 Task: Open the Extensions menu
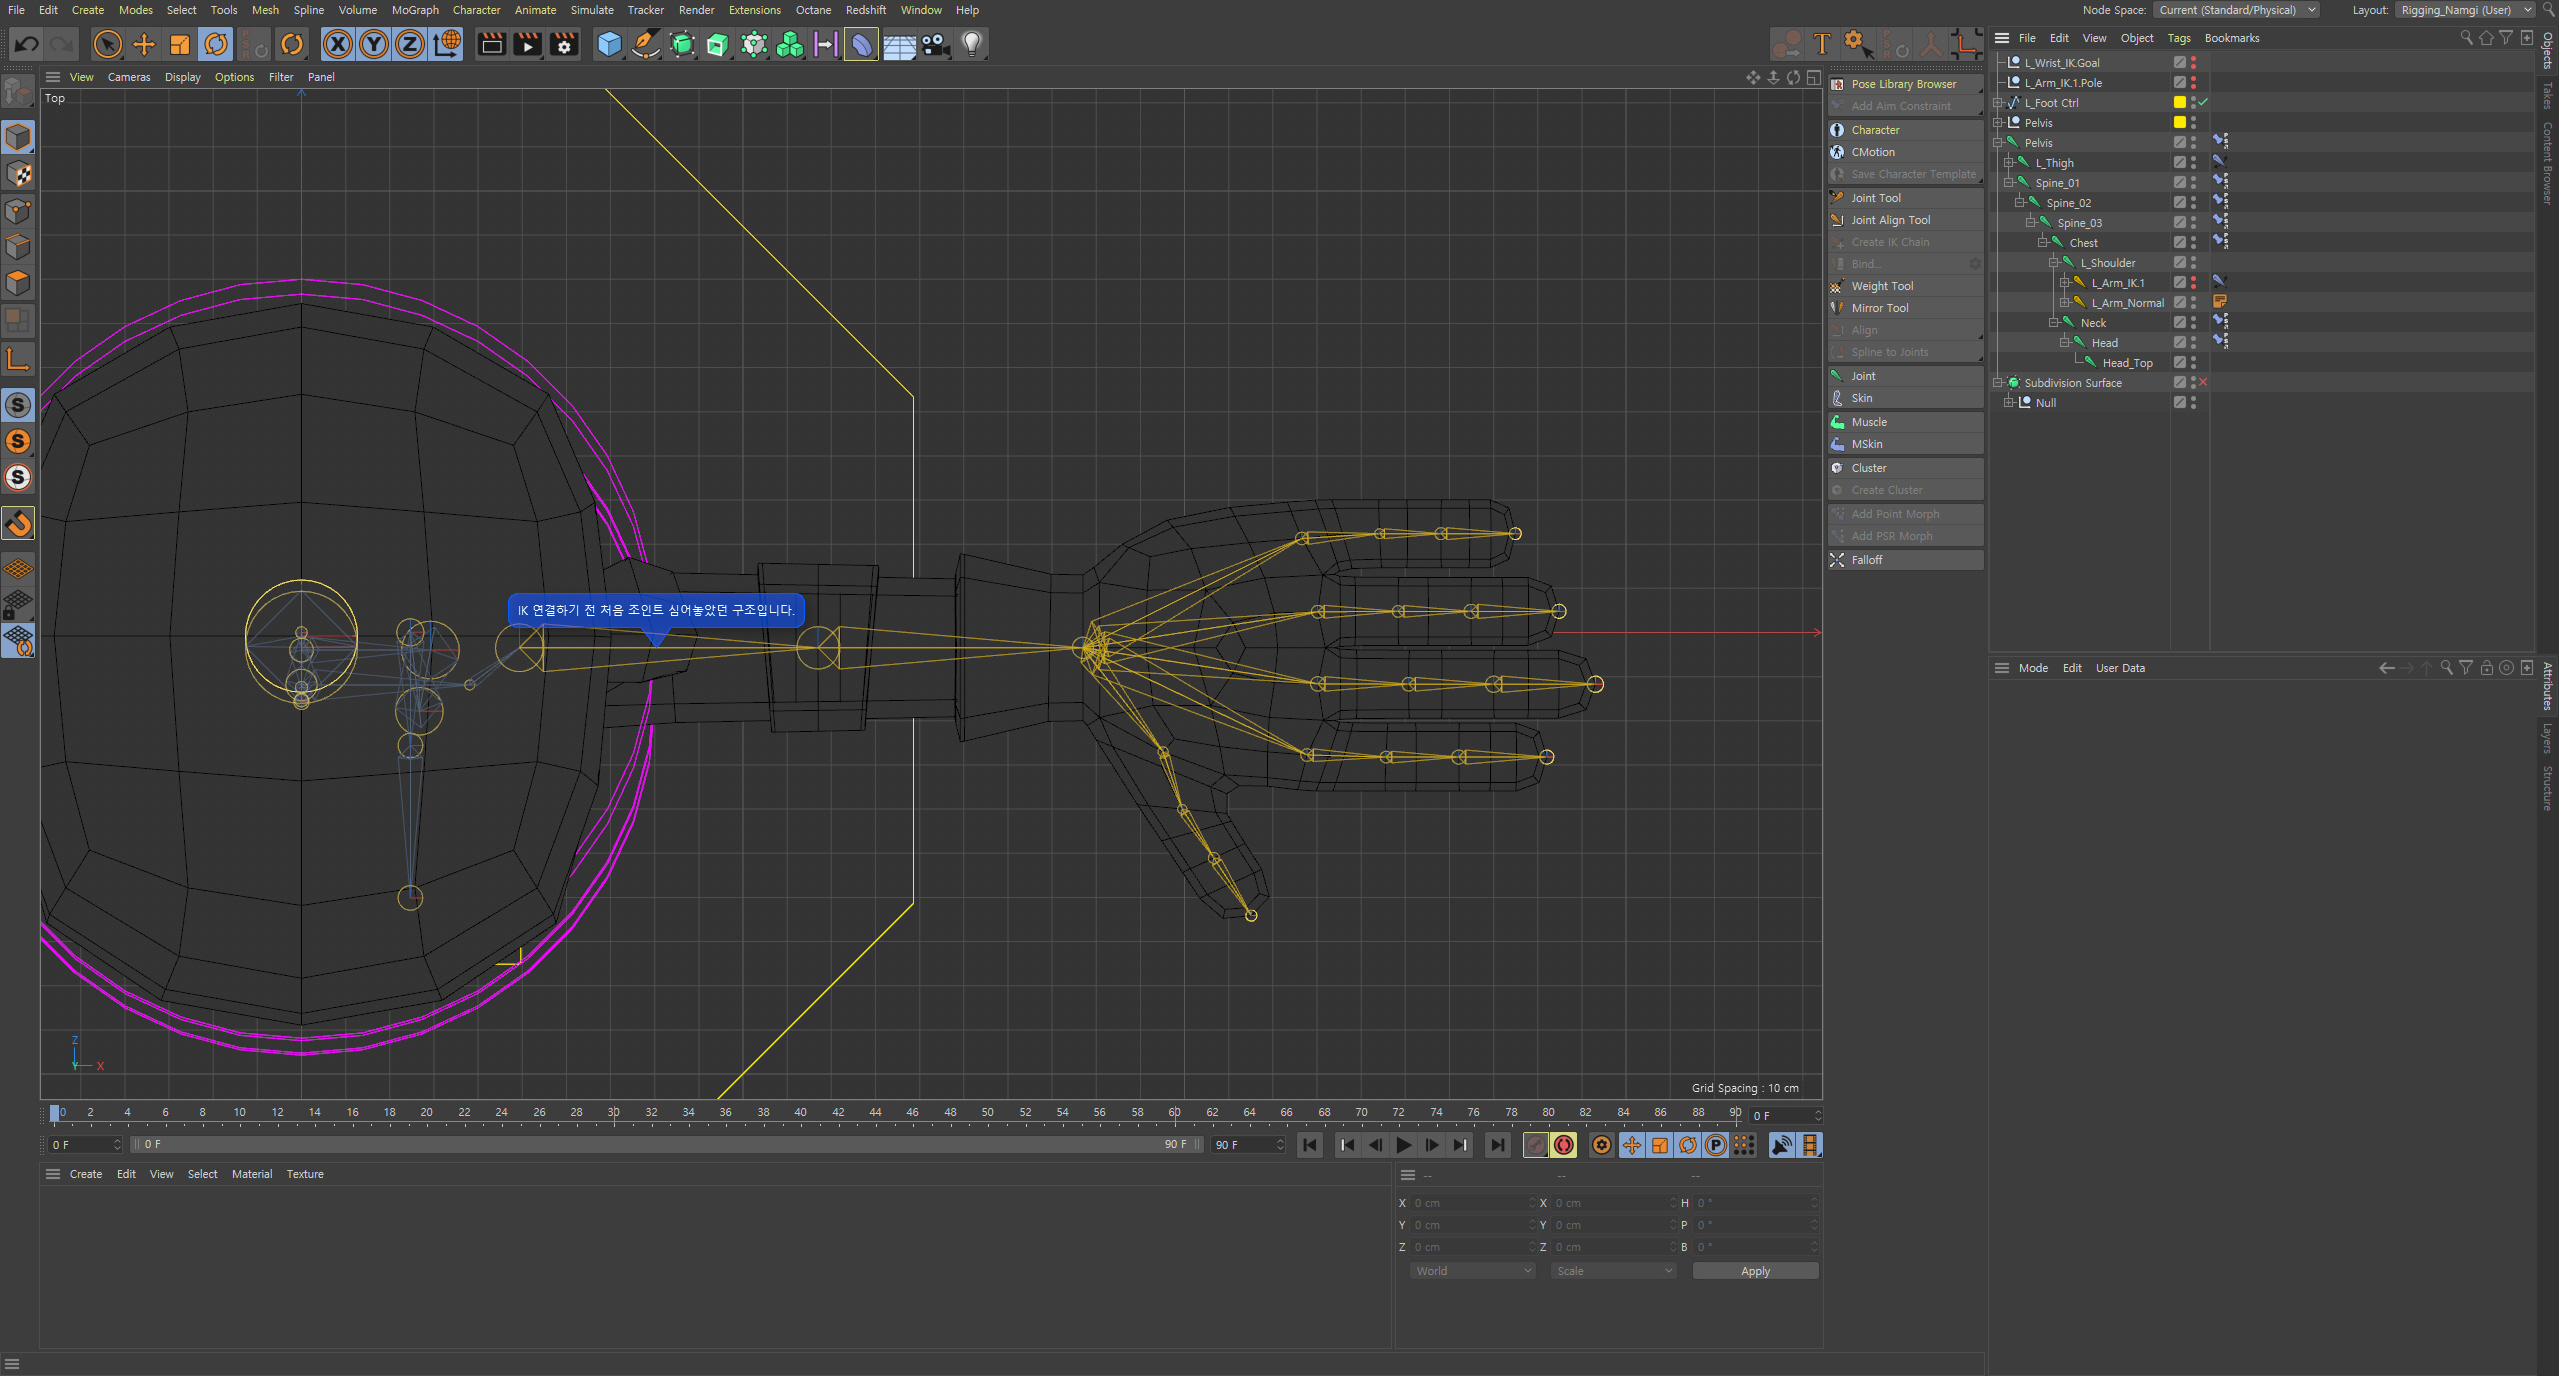point(754,10)
